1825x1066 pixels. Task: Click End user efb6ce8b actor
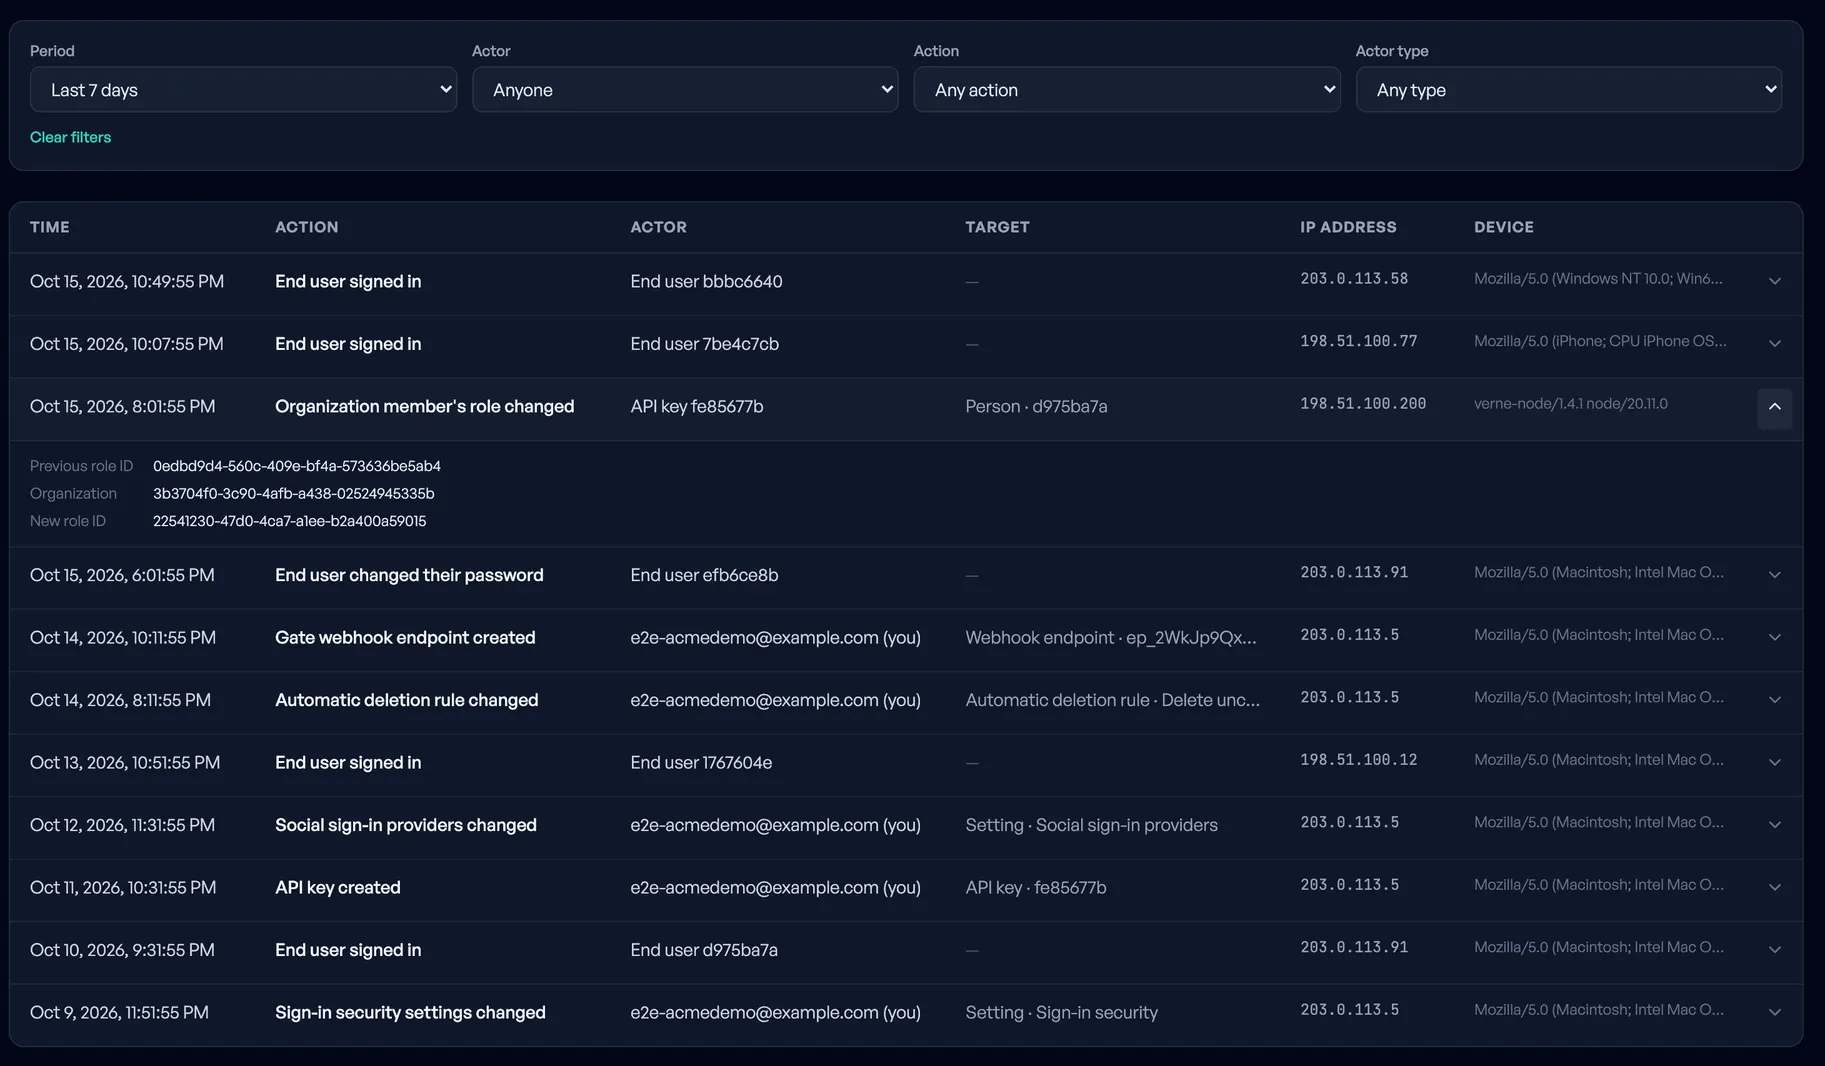(x=704, y=575)
